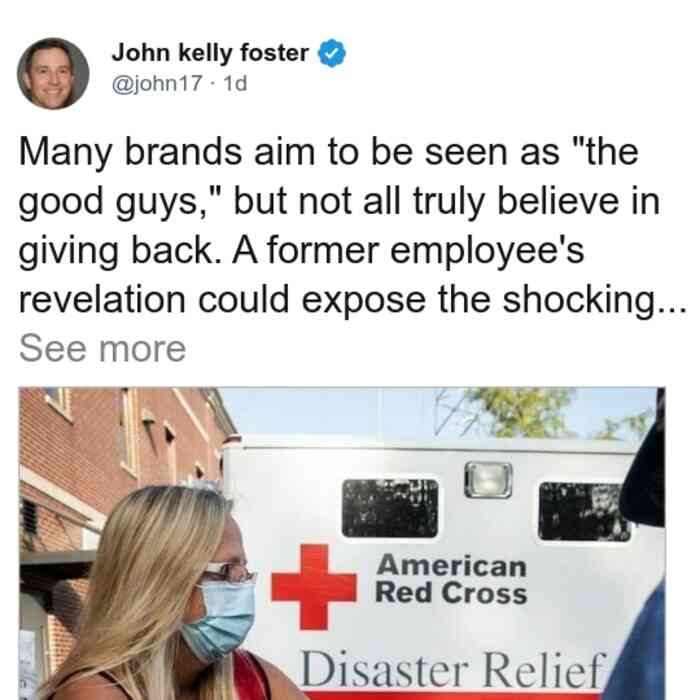The image size is (700, 700).
Task: Open the John kelly foster display name
Action: [210, 53]
